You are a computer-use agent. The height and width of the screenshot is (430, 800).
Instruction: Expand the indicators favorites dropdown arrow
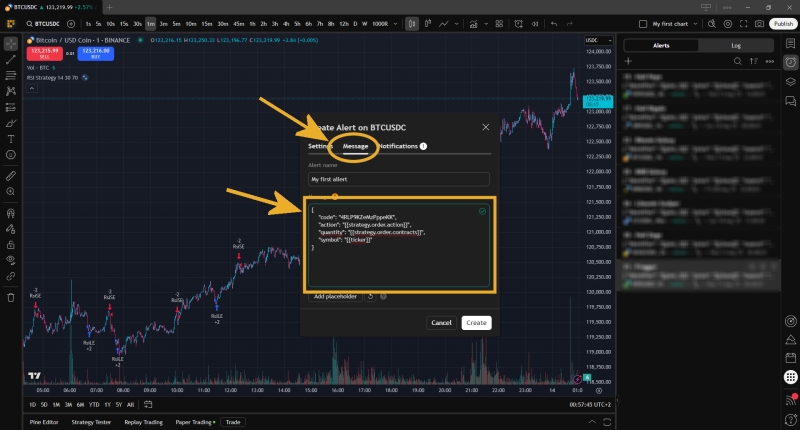click(x=486, y=24)
